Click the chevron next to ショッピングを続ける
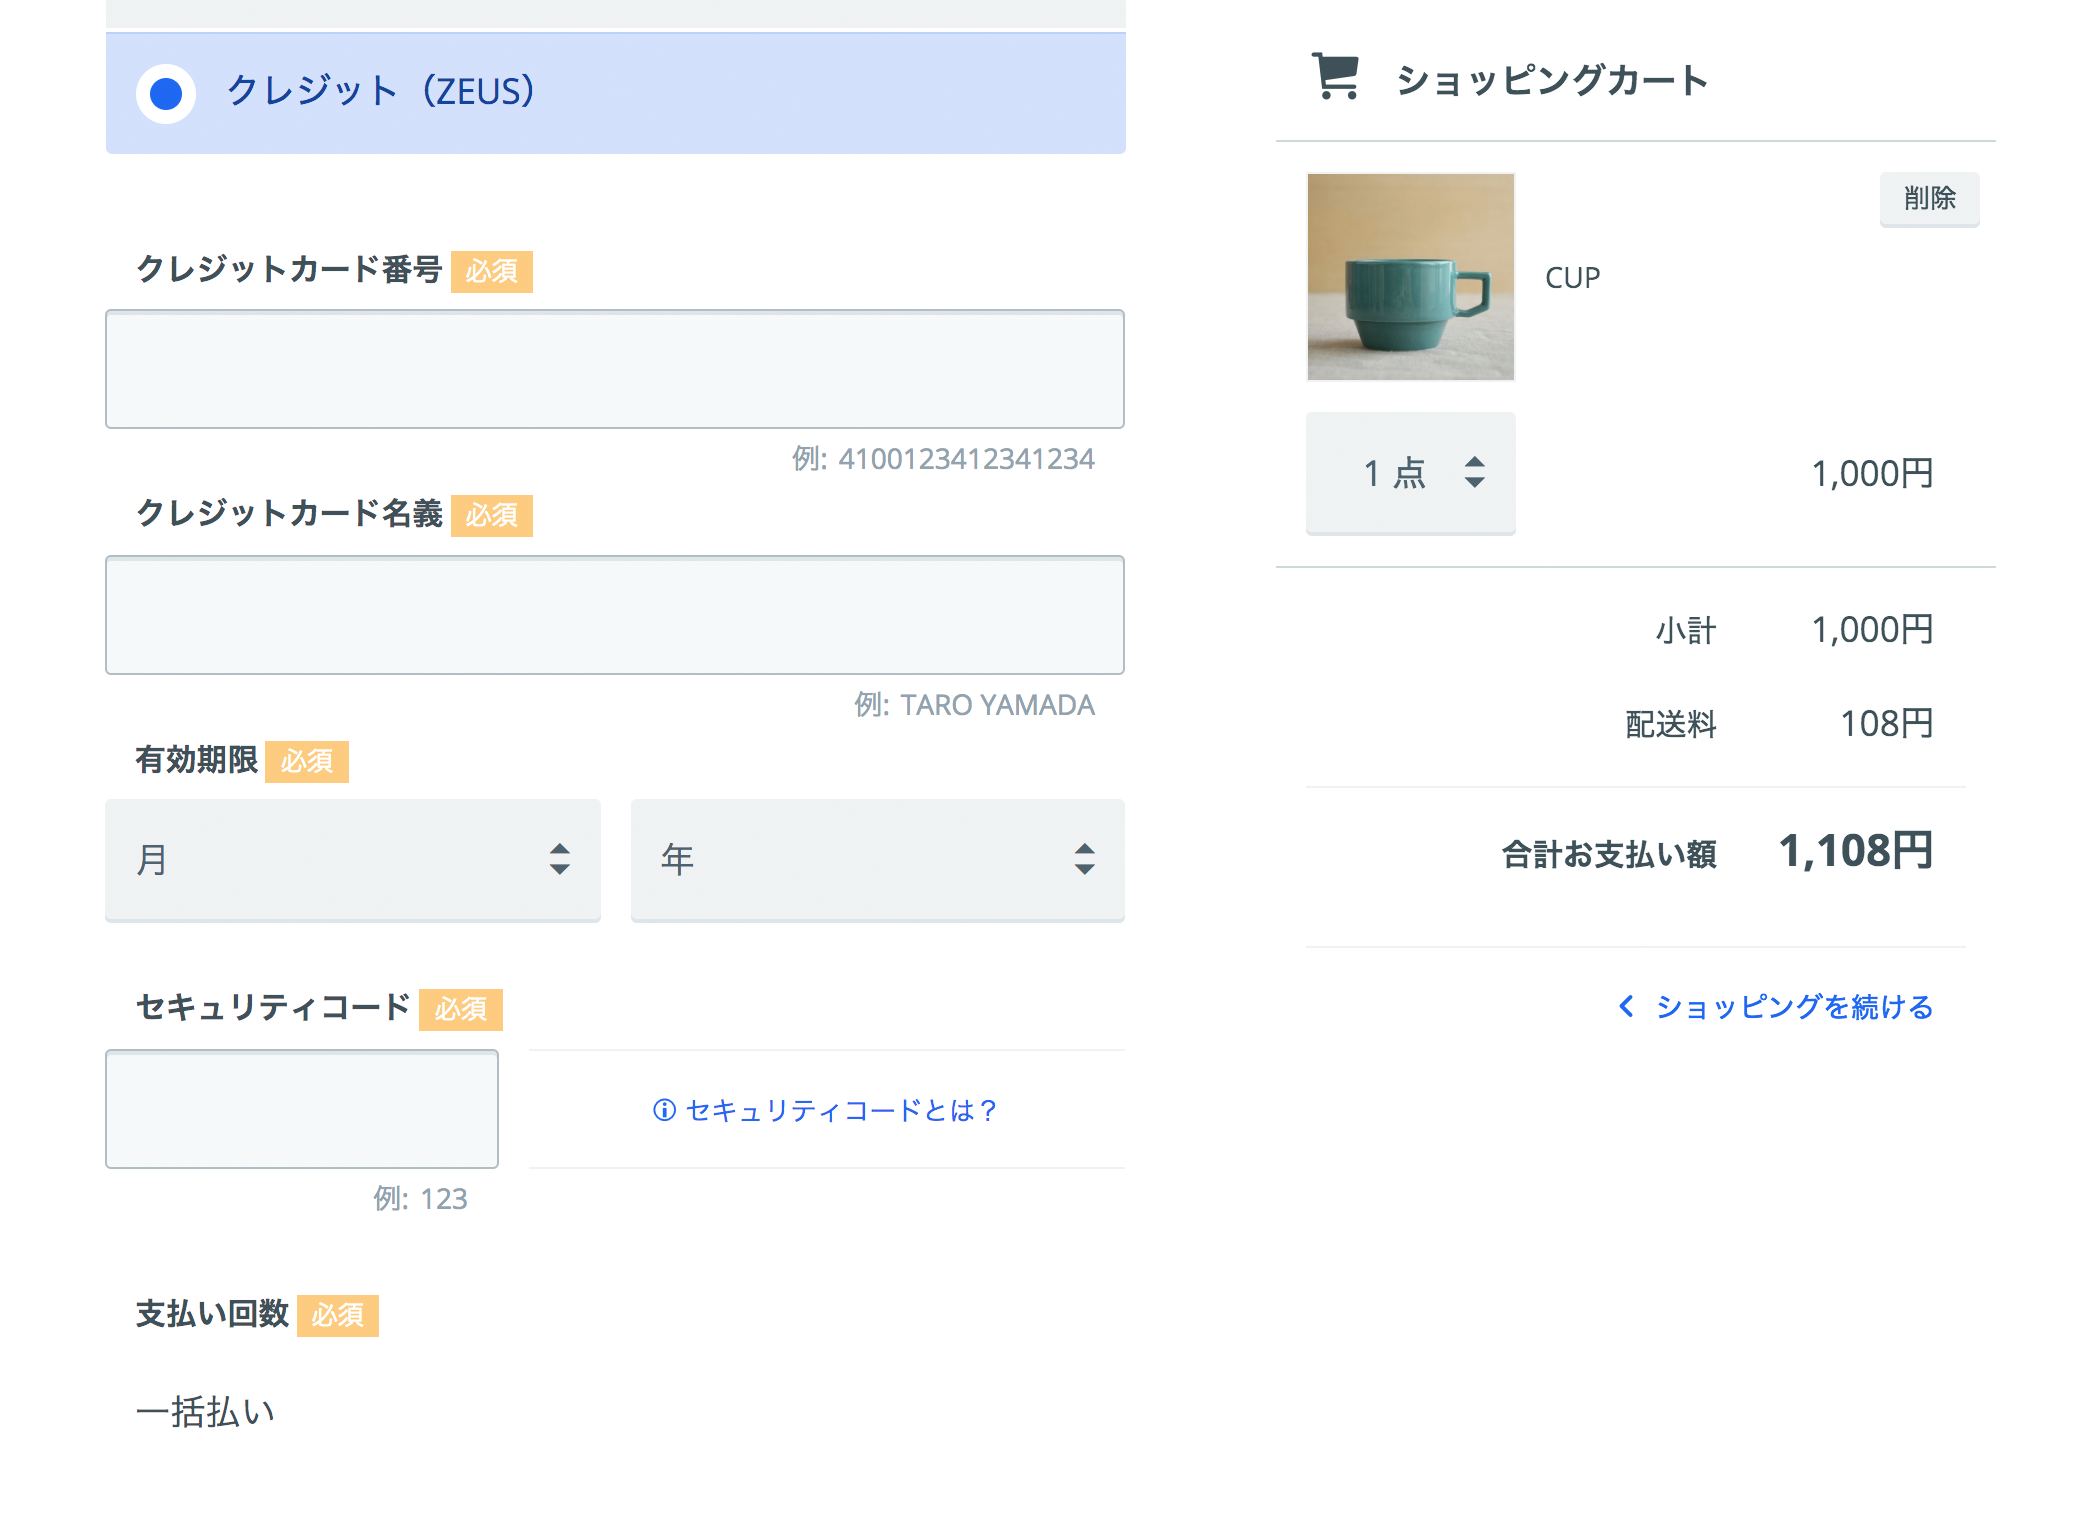Screen dimensions: 2092x1538 pyautogui.click(x=1627, y=1007)
